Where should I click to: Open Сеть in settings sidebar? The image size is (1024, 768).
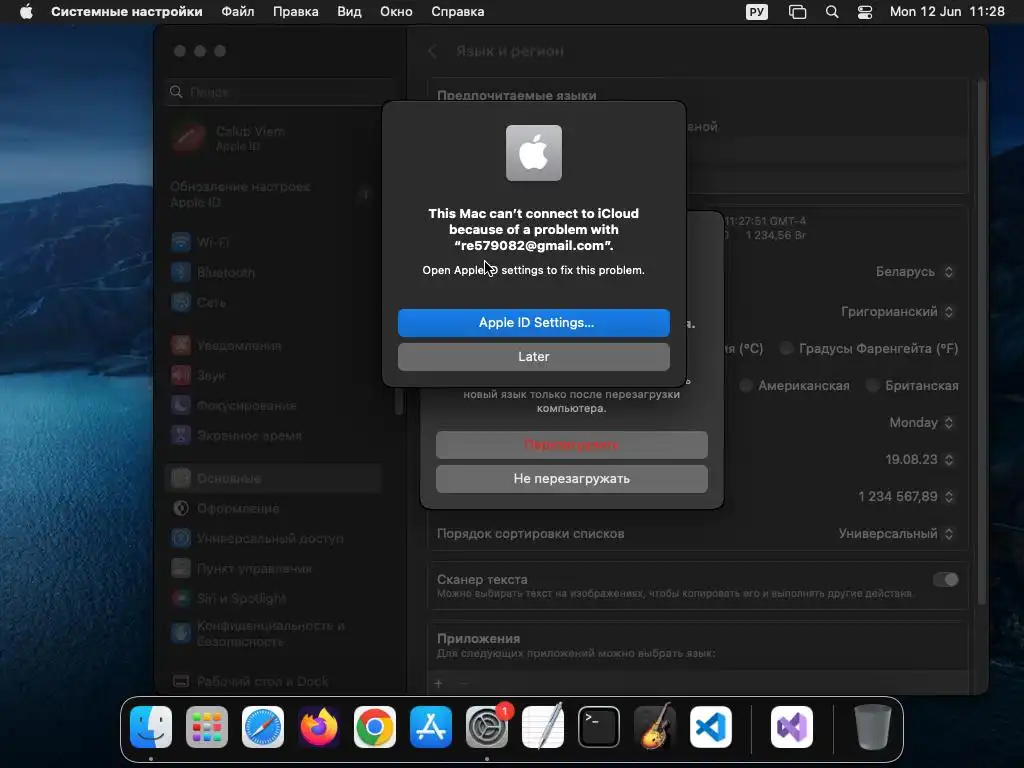[274, 302]
